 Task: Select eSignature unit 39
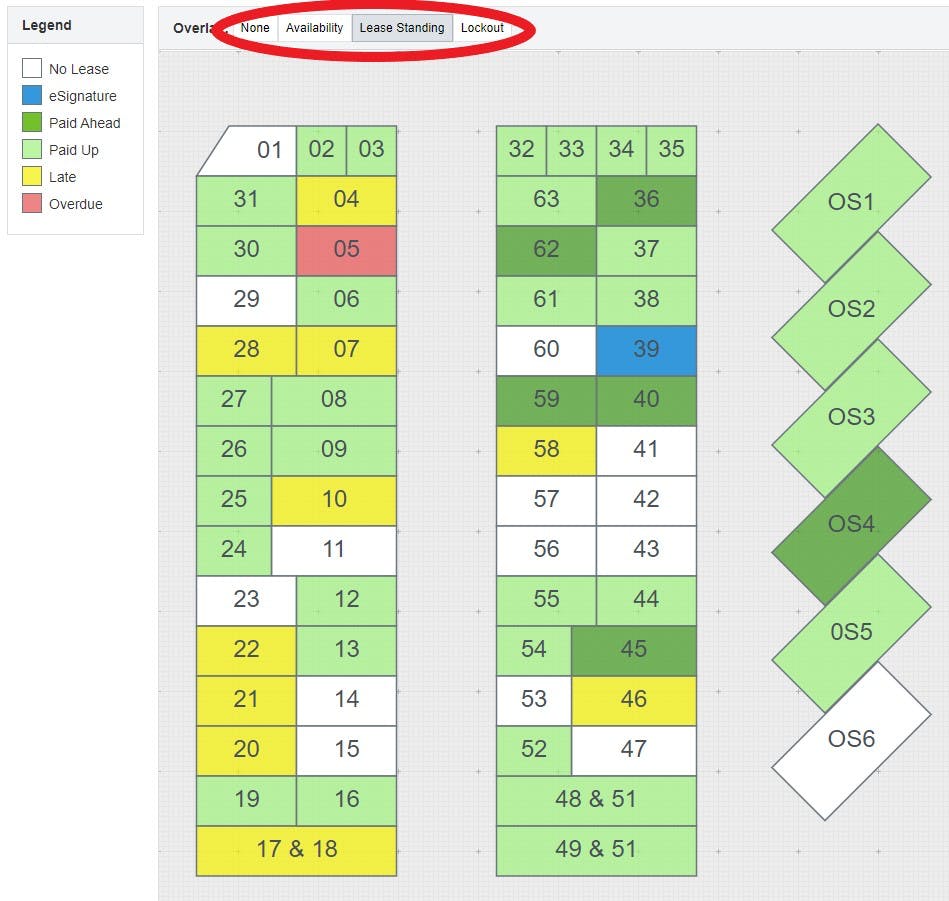[646, 350]
